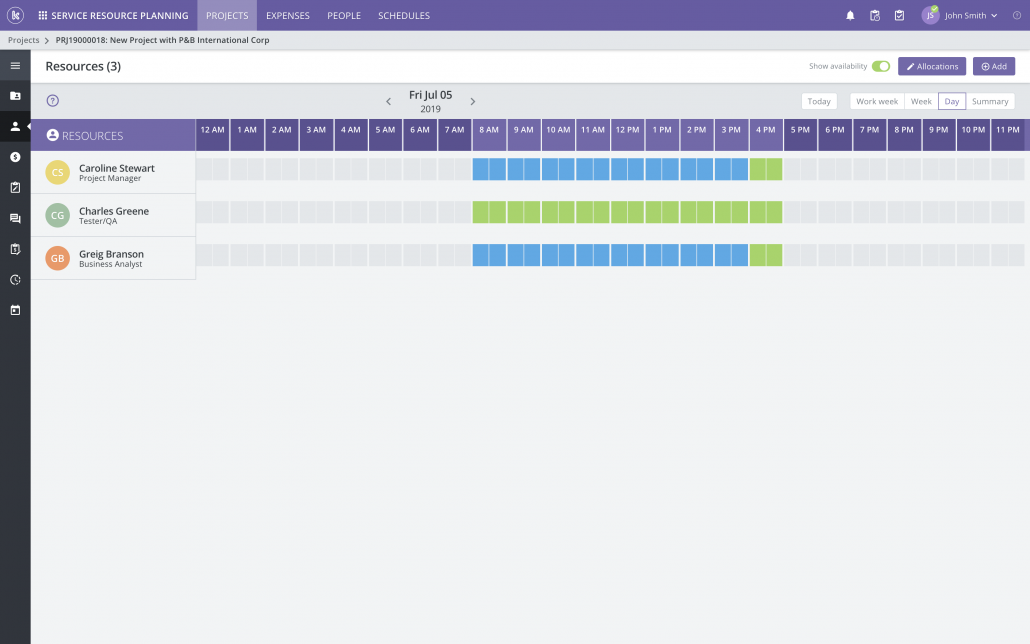
Task: Click the Business Analyst role text
Action: tap(110, 264)
